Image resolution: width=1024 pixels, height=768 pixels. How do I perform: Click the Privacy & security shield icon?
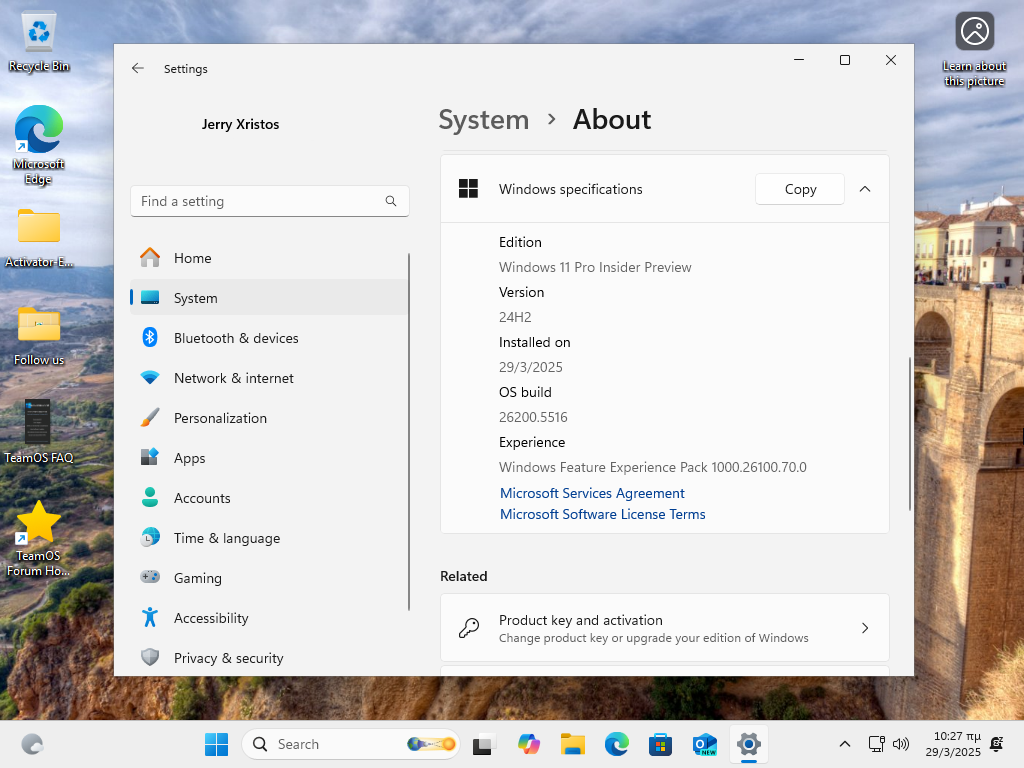click(150, 657)
